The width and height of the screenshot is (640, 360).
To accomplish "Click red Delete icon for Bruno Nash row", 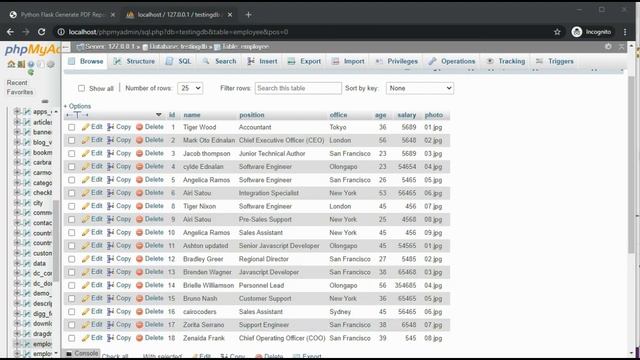I will tap(139, 298).
